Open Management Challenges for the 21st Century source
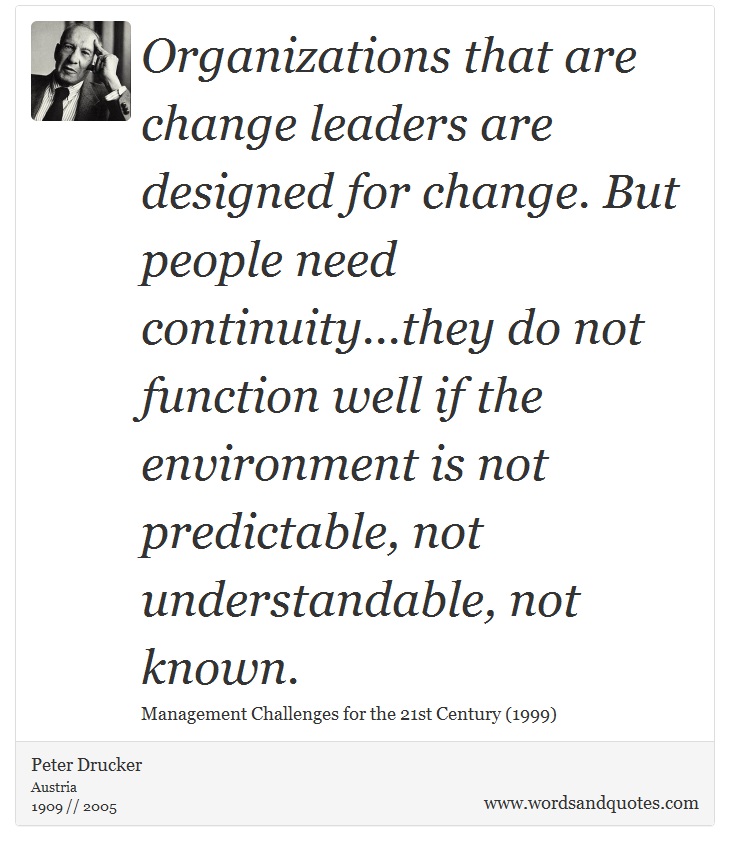This screenshot has height=851, width=730. 321,714
